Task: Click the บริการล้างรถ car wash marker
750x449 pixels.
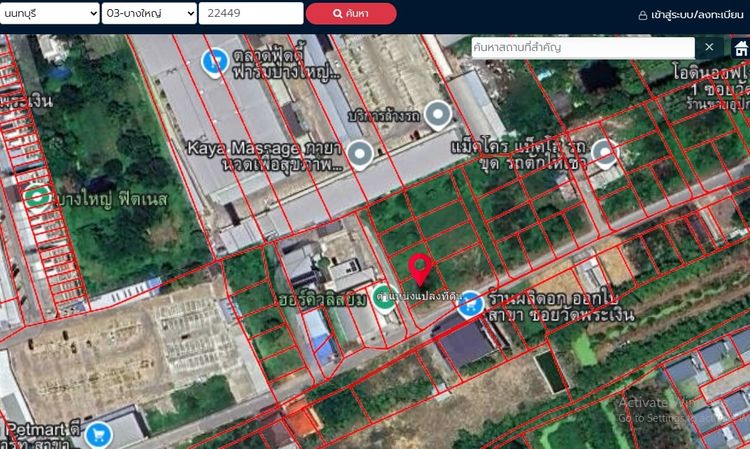Action: (x=437, y=115)
